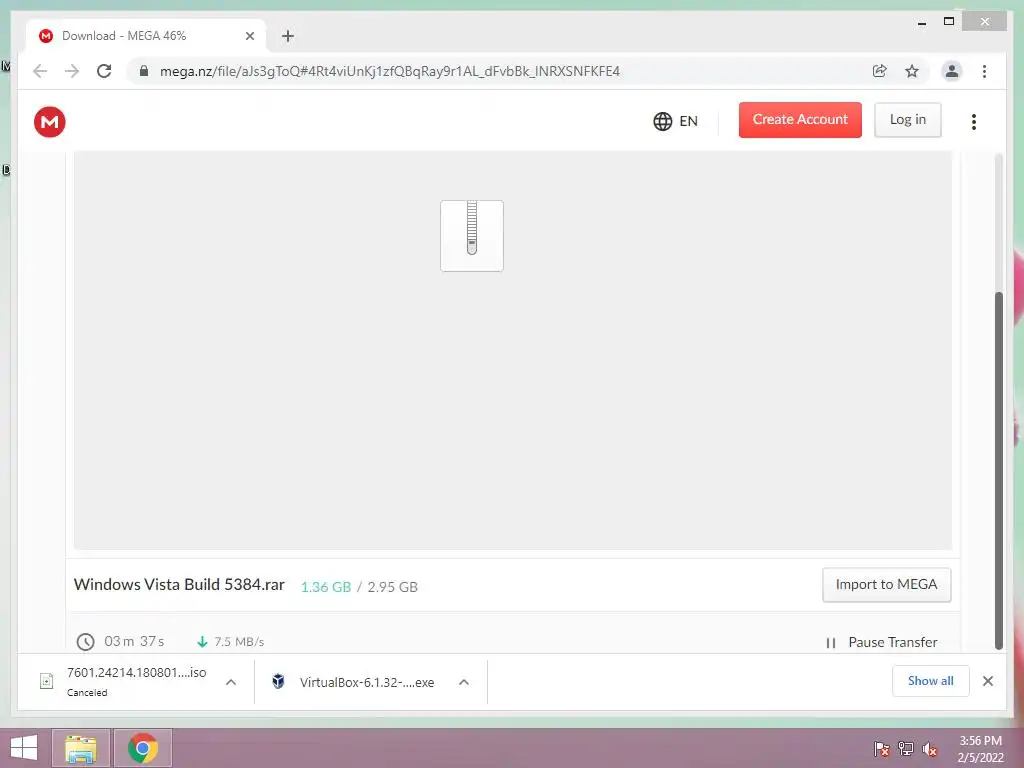
Task: Open the Chrome three-dot menu
Action: point(984,71)
